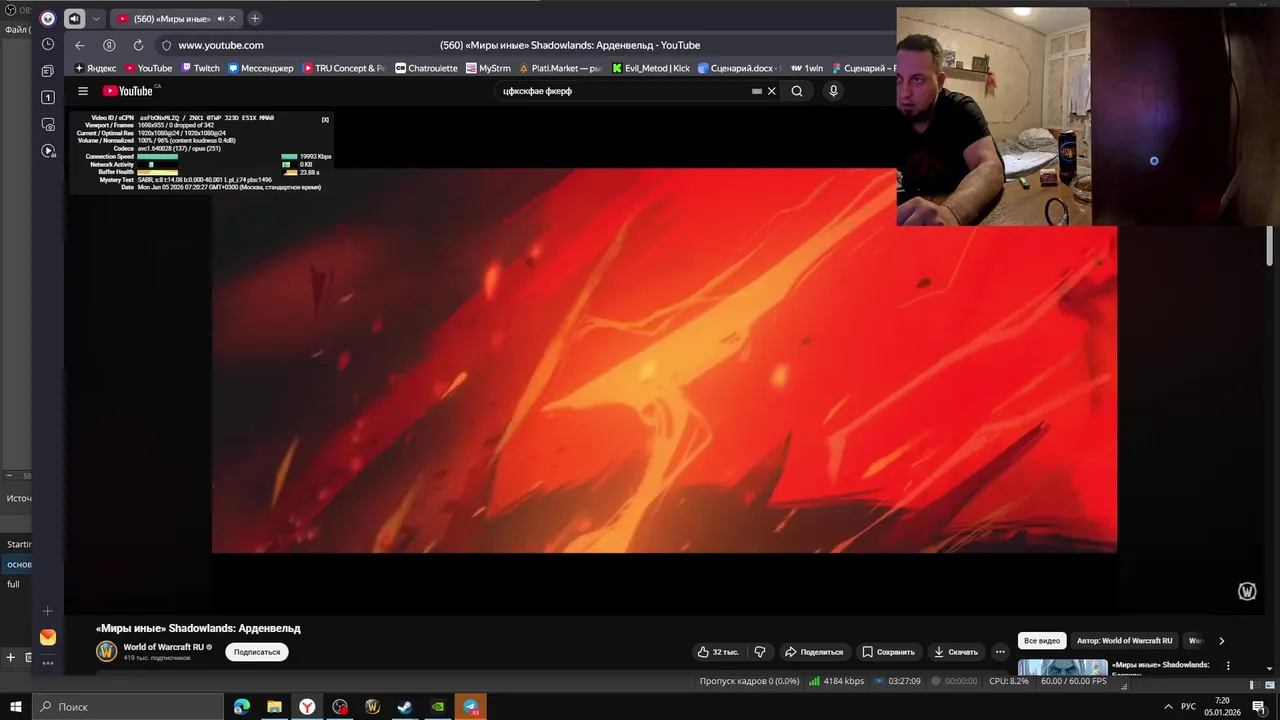Show hidden system tray icons
This screenshot has height=720, width=1280.
pos(1167,707)
